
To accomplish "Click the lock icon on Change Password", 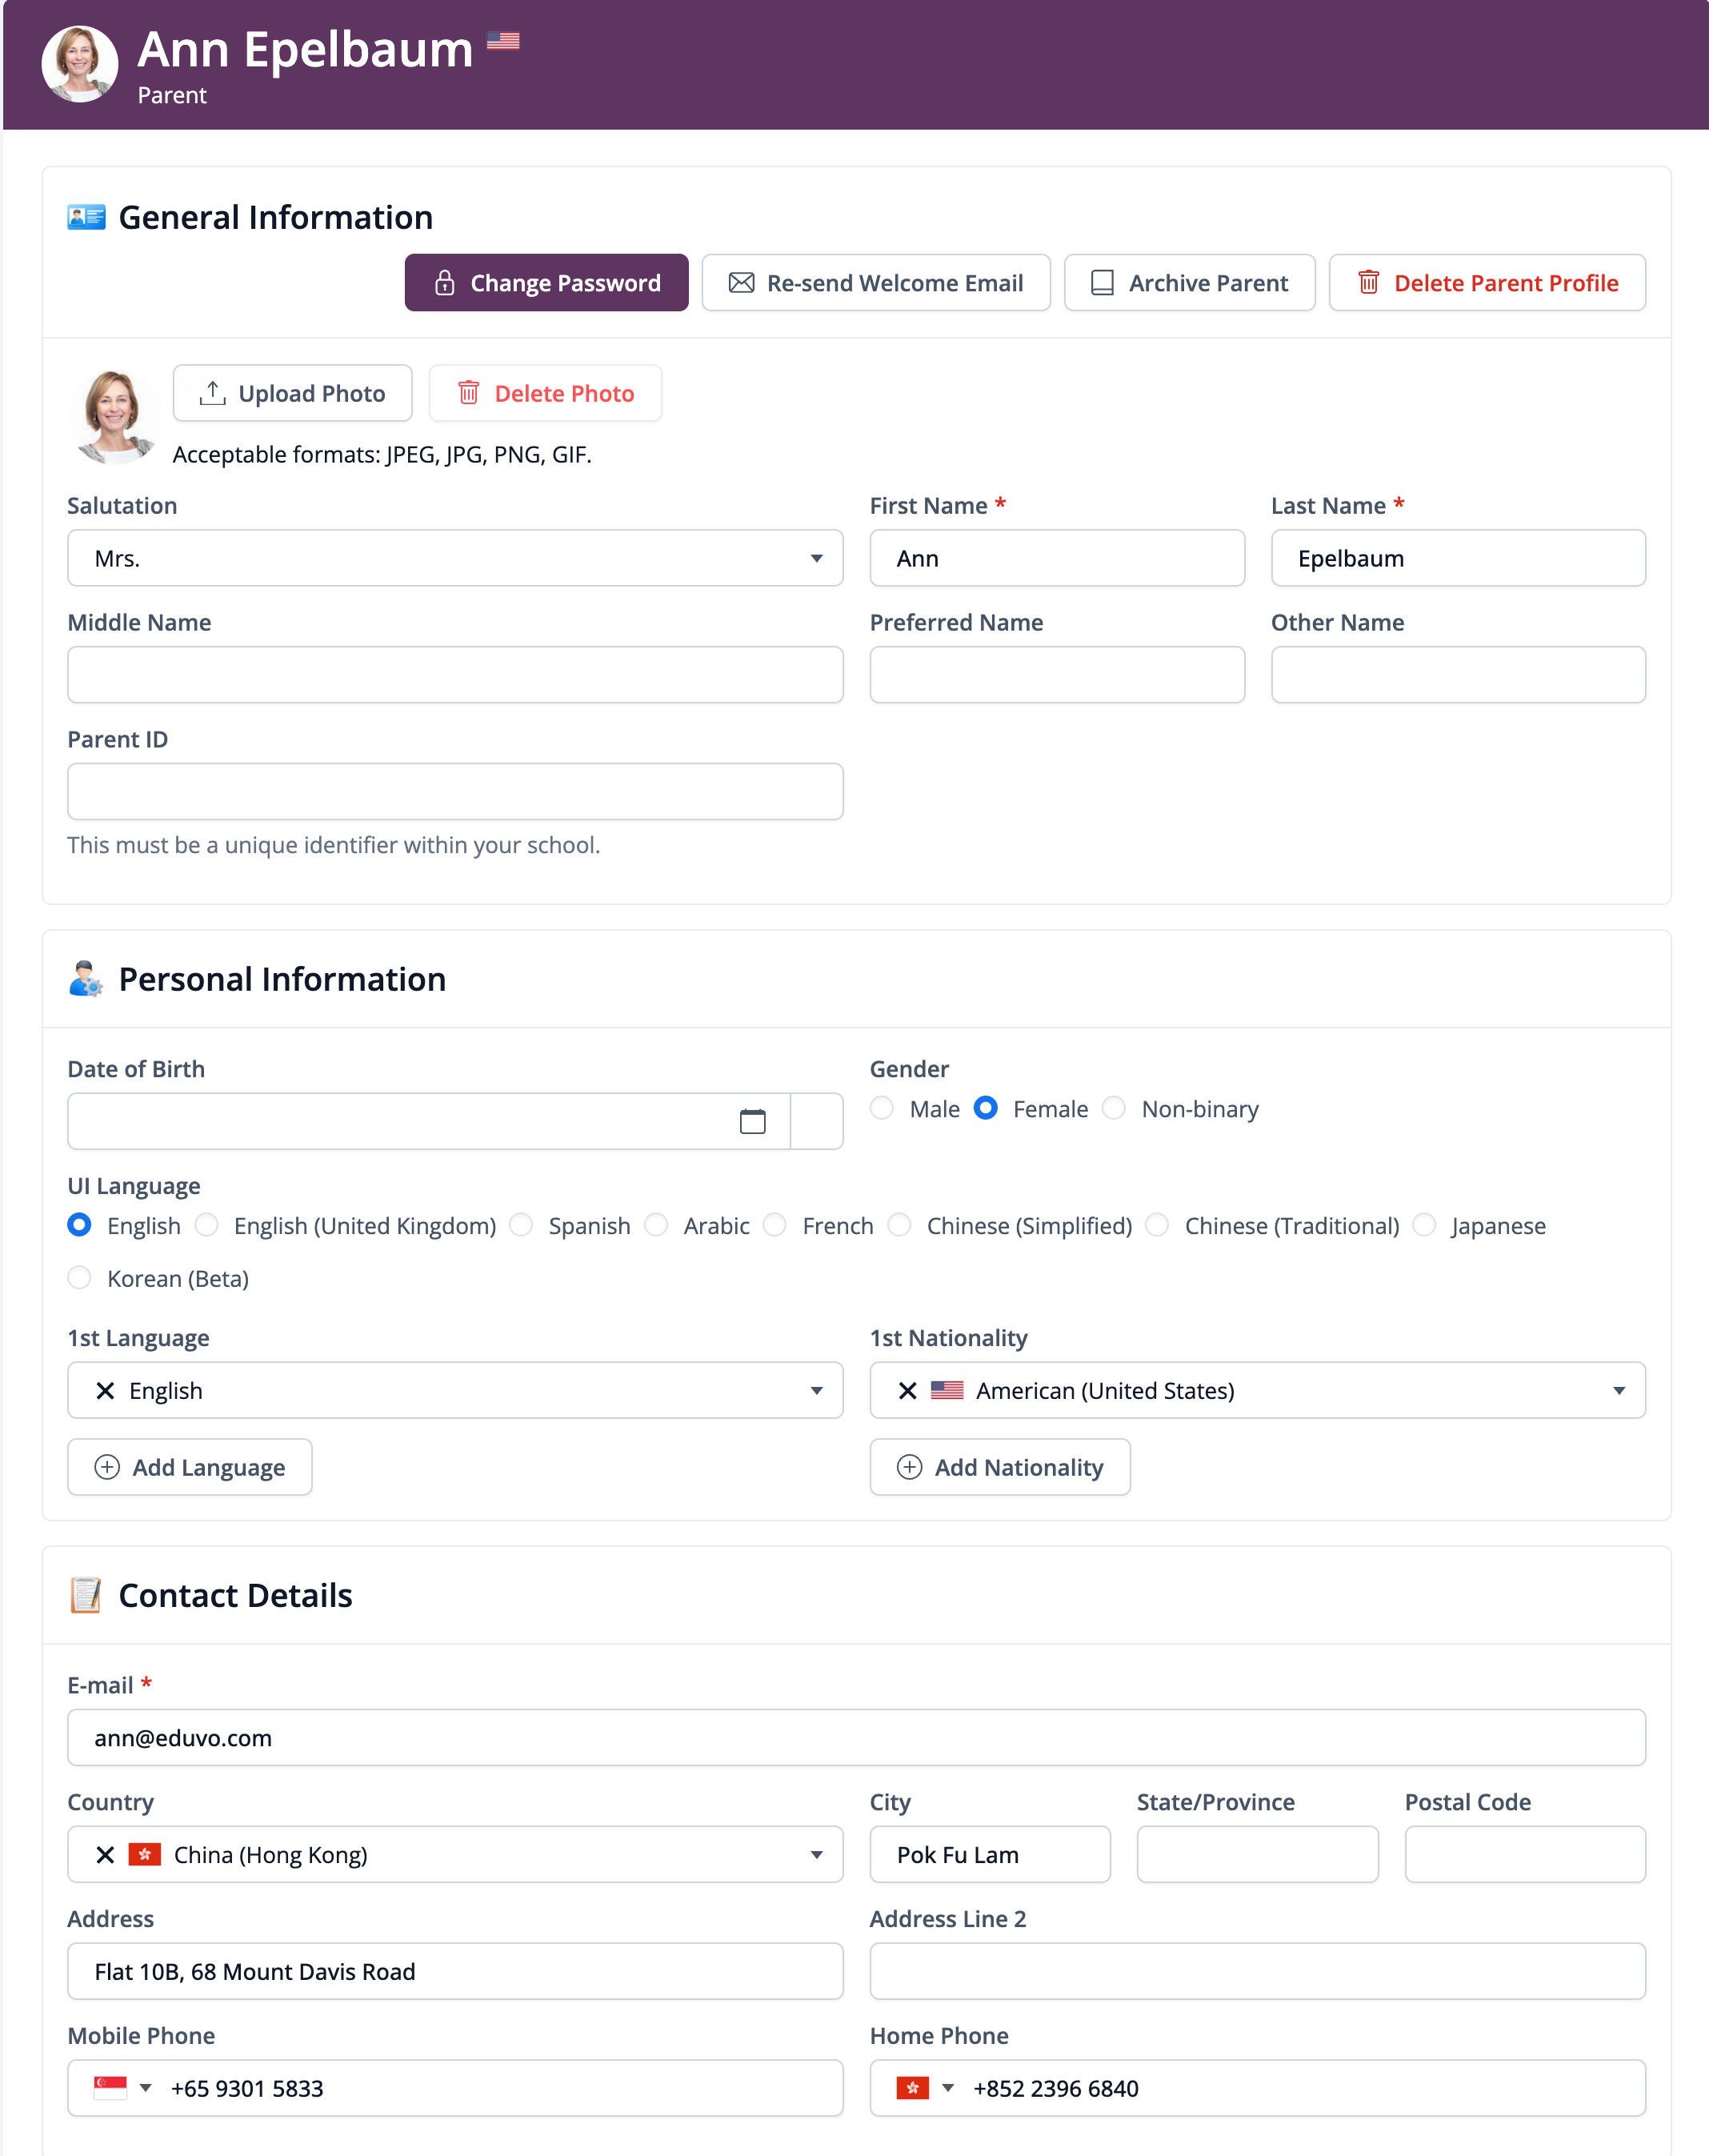I will pyautogui.click(x=445, y=283).
